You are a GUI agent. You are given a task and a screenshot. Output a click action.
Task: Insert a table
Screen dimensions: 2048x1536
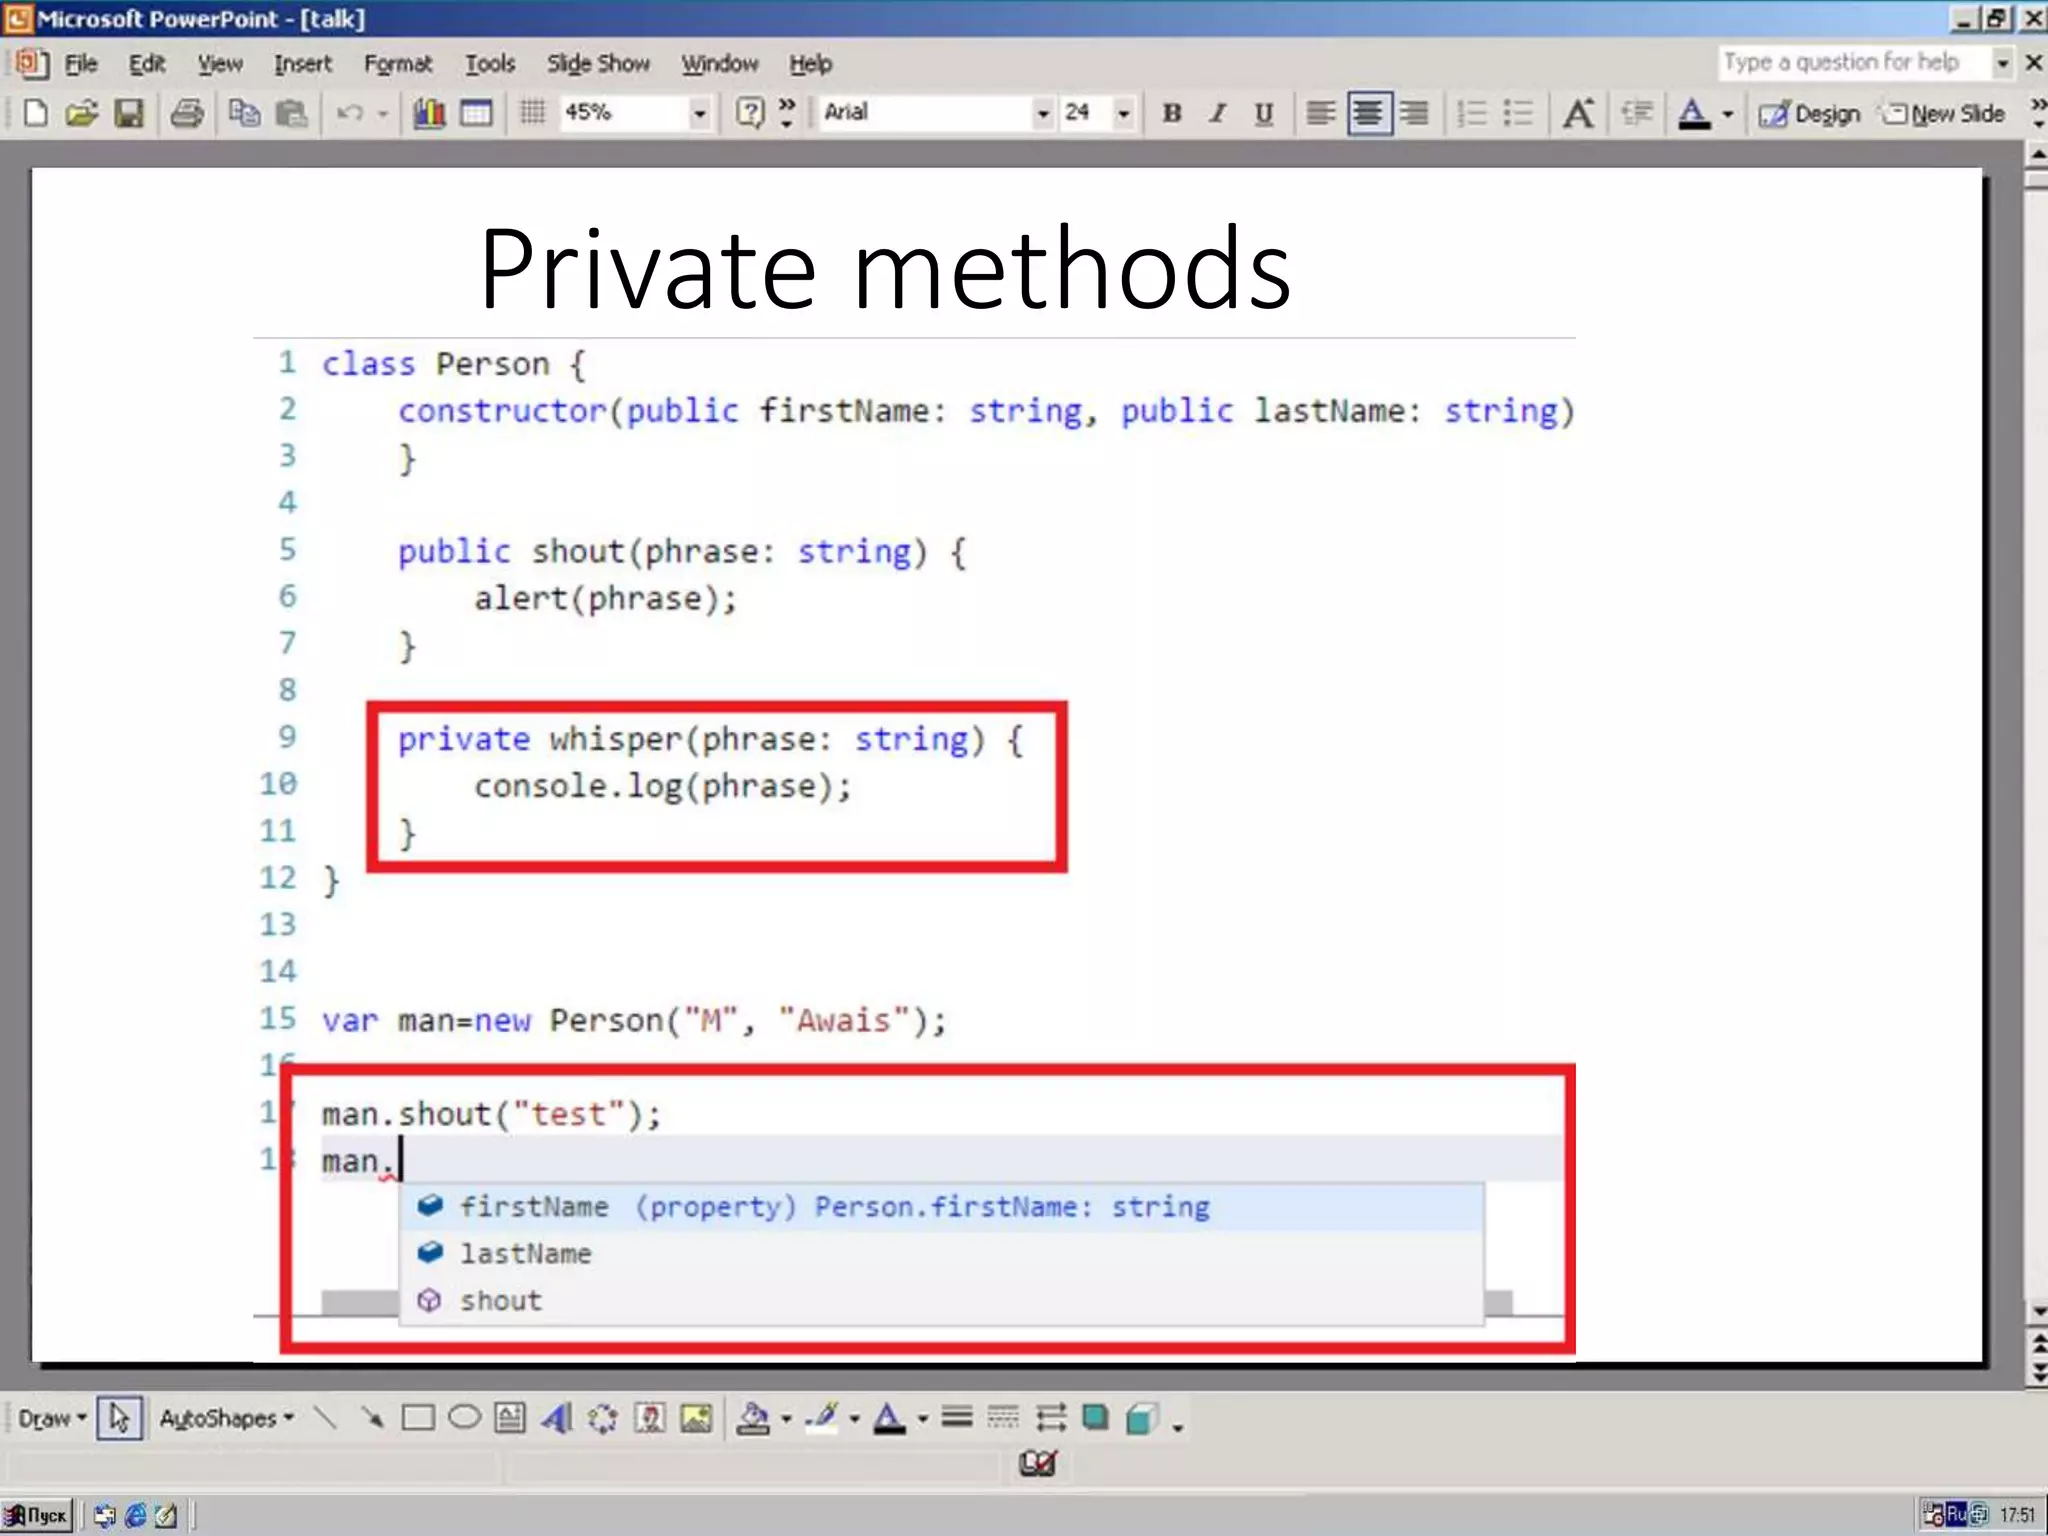(476, 113)
